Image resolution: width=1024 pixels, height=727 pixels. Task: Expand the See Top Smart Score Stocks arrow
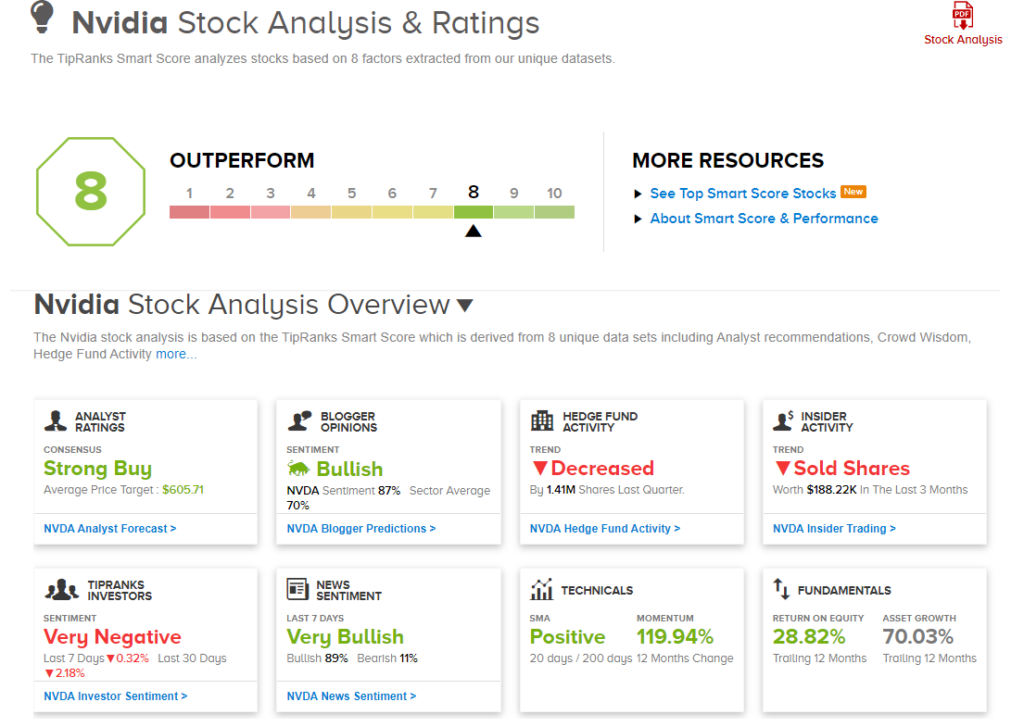[638, 192]
